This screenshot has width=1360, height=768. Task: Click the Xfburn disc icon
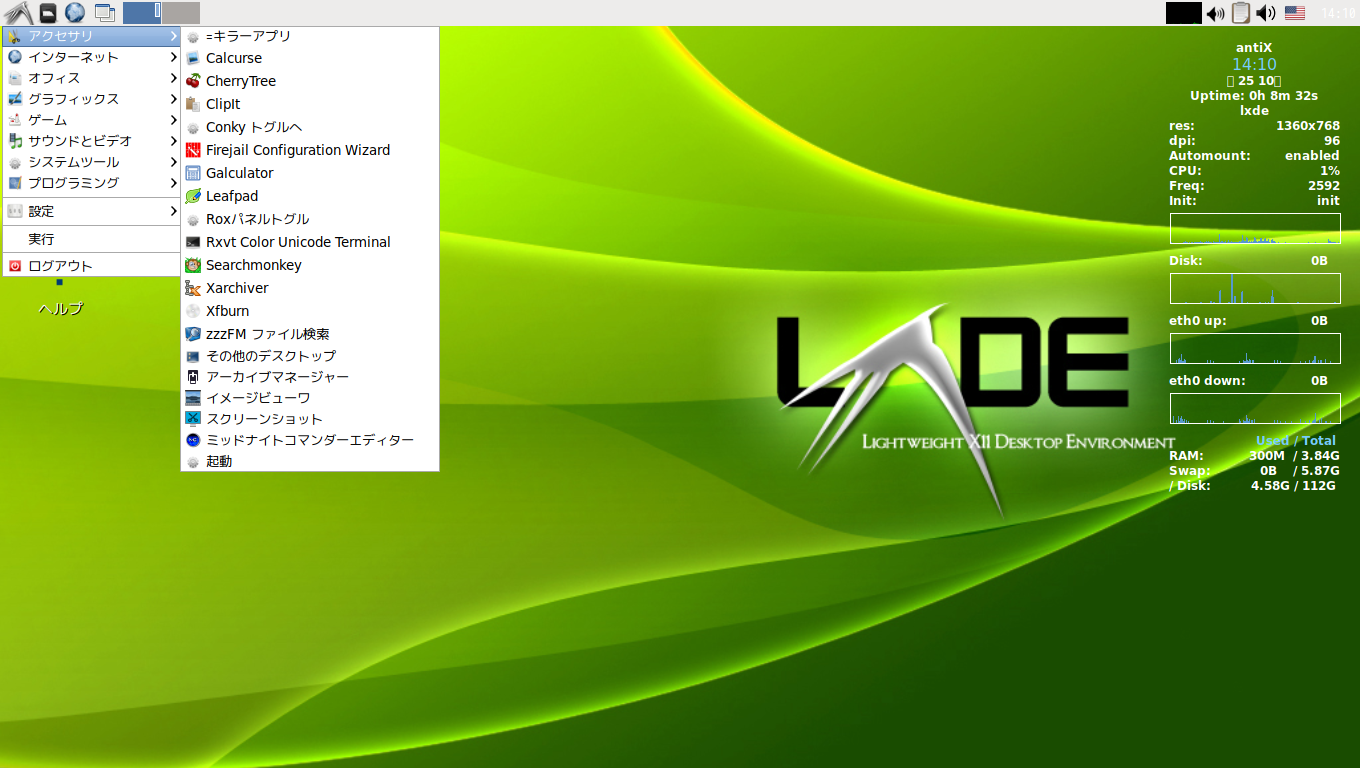pos(193,311)
